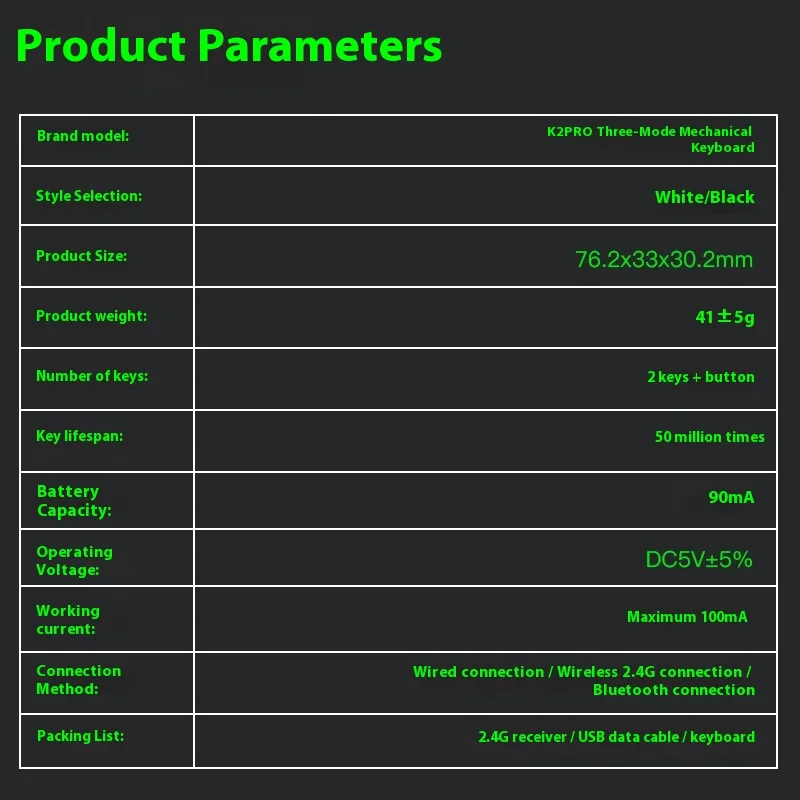The image size is (800, 800).
Task: Click the Maximum 100mA current value
Action: [687, 617]
